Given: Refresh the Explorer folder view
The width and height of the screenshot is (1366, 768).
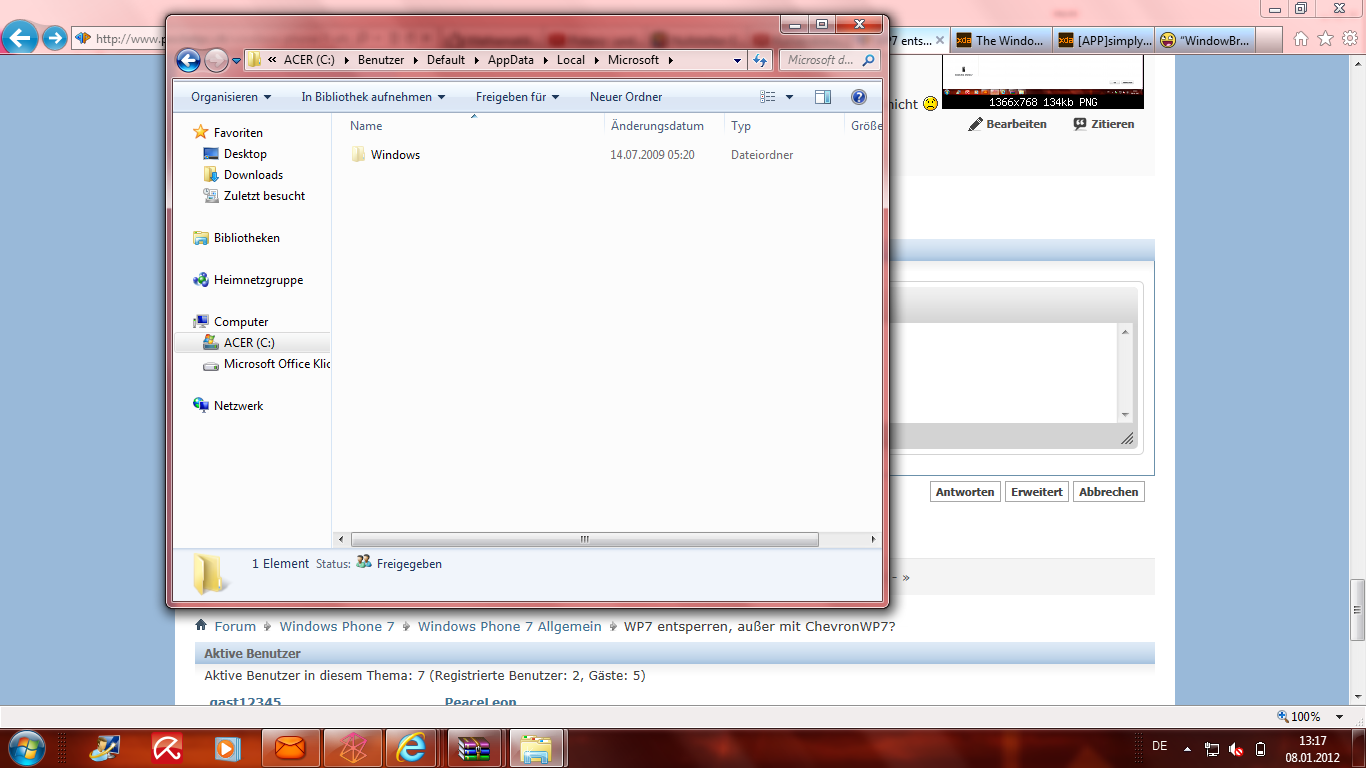Looking at the screenshot, I should click(x=760, y=60).
